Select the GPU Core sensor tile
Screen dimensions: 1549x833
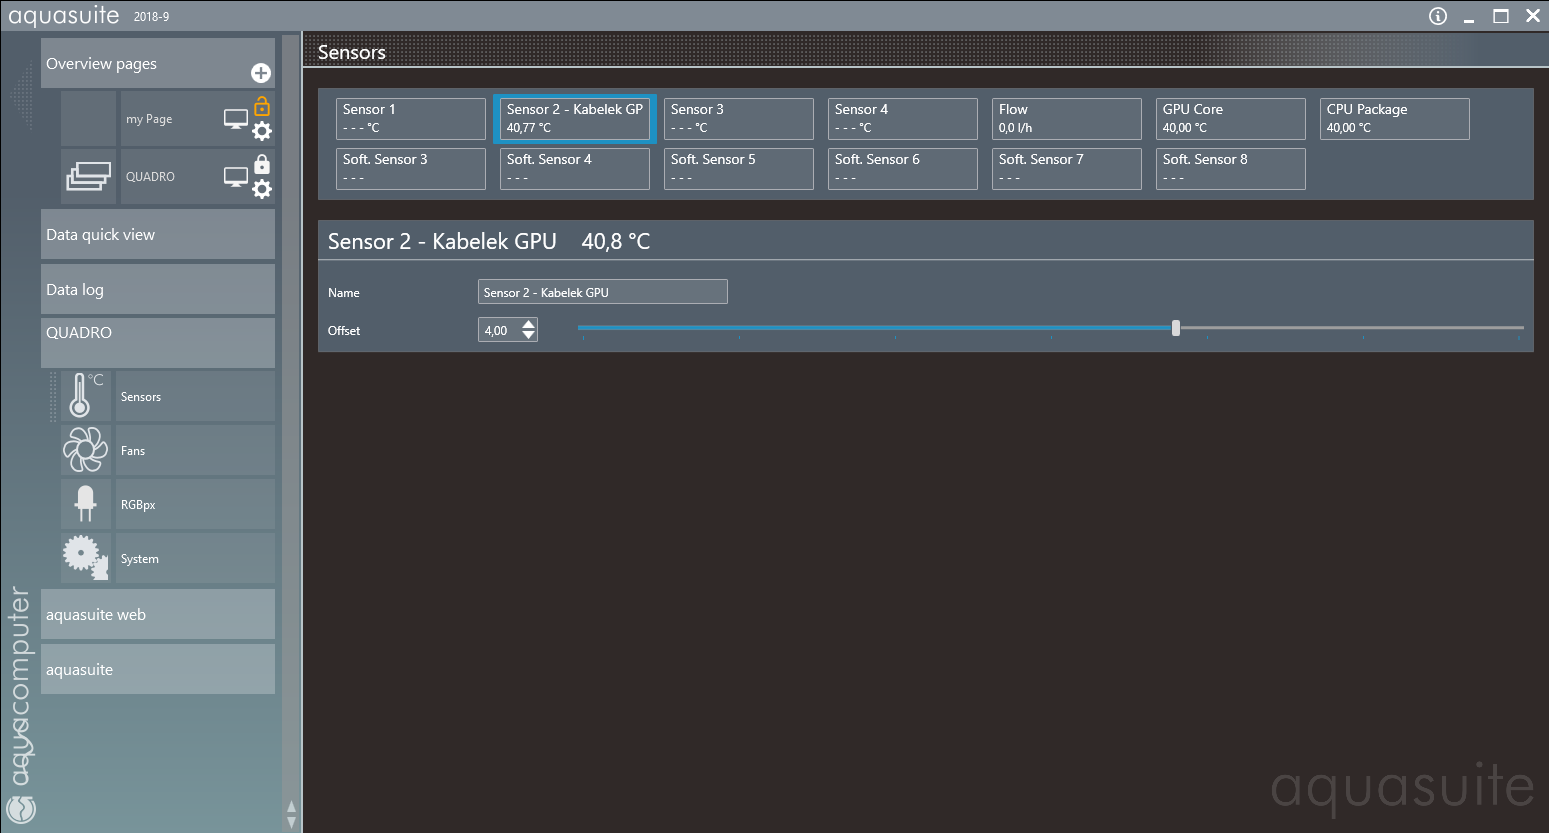coord(1230,119)
